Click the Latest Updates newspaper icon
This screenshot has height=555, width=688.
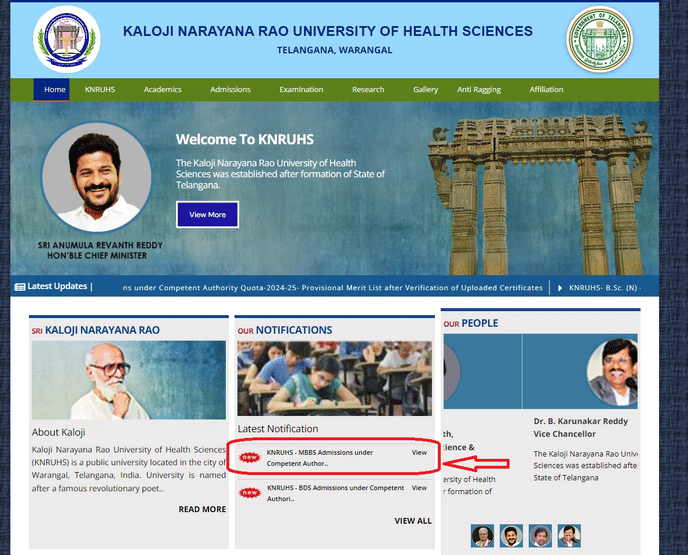tap(20, 287)
